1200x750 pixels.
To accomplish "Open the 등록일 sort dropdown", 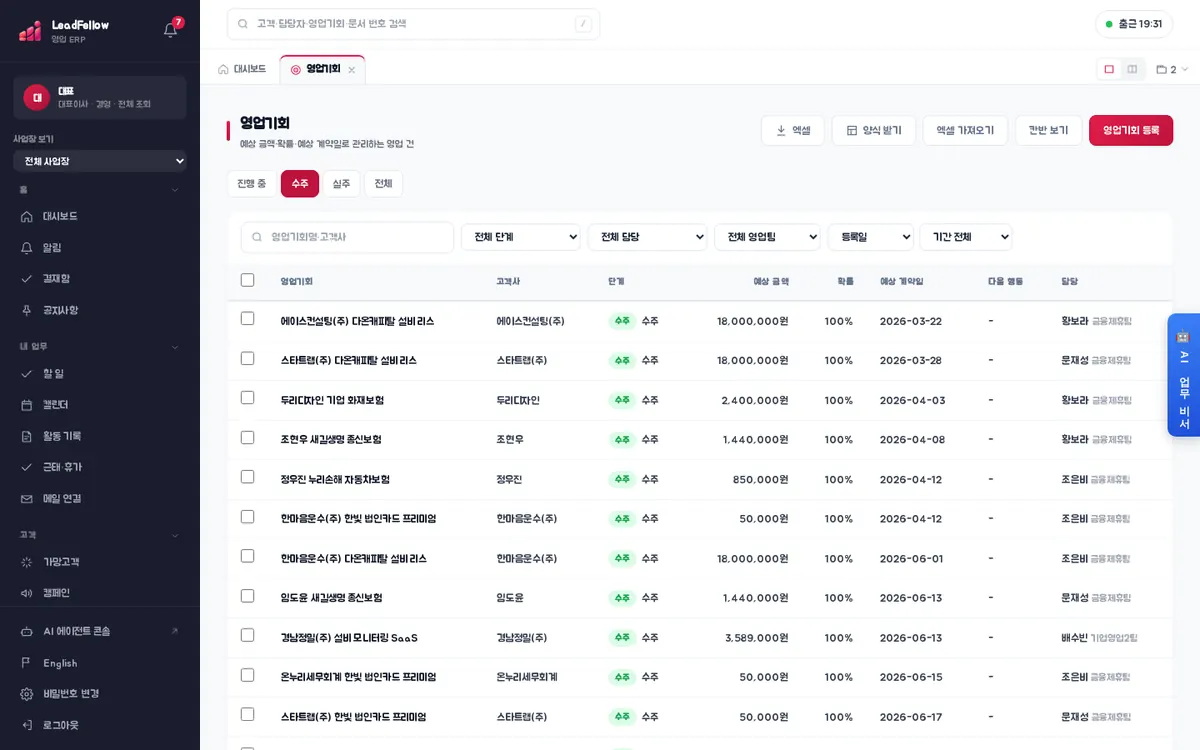I will pos(871,237).
